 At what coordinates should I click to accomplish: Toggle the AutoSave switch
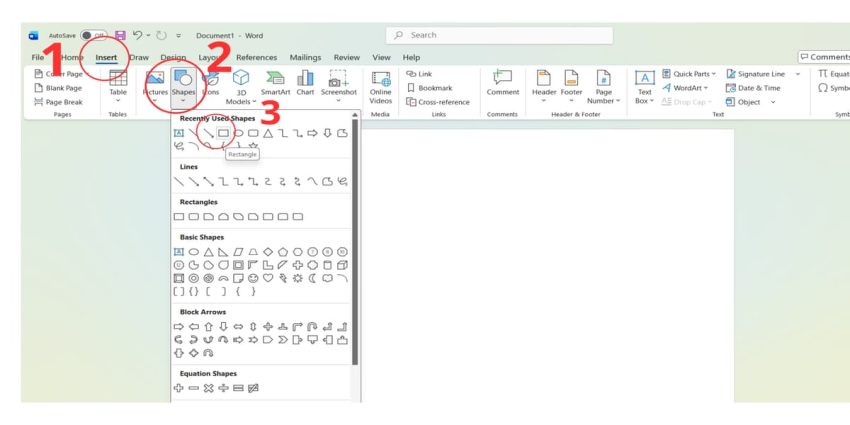(93, 35)
